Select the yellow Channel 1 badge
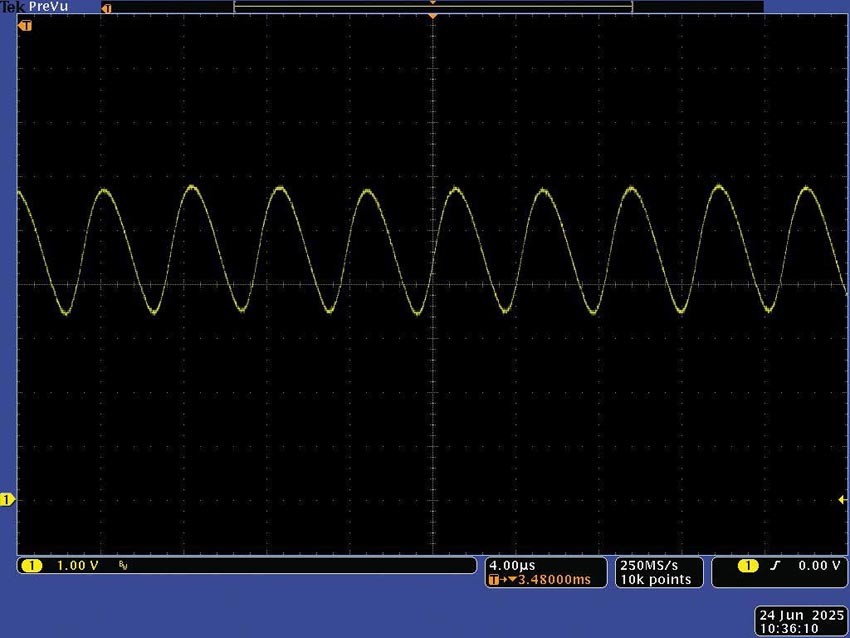This screenshot has width=850, height=638. tap(33, 565)
